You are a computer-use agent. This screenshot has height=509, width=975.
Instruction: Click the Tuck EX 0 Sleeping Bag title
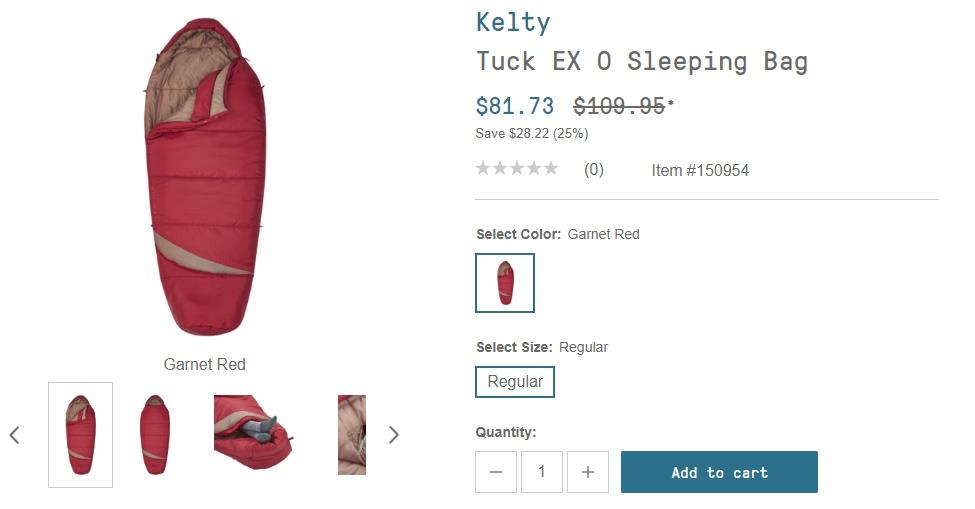click(x=642, y=62)
